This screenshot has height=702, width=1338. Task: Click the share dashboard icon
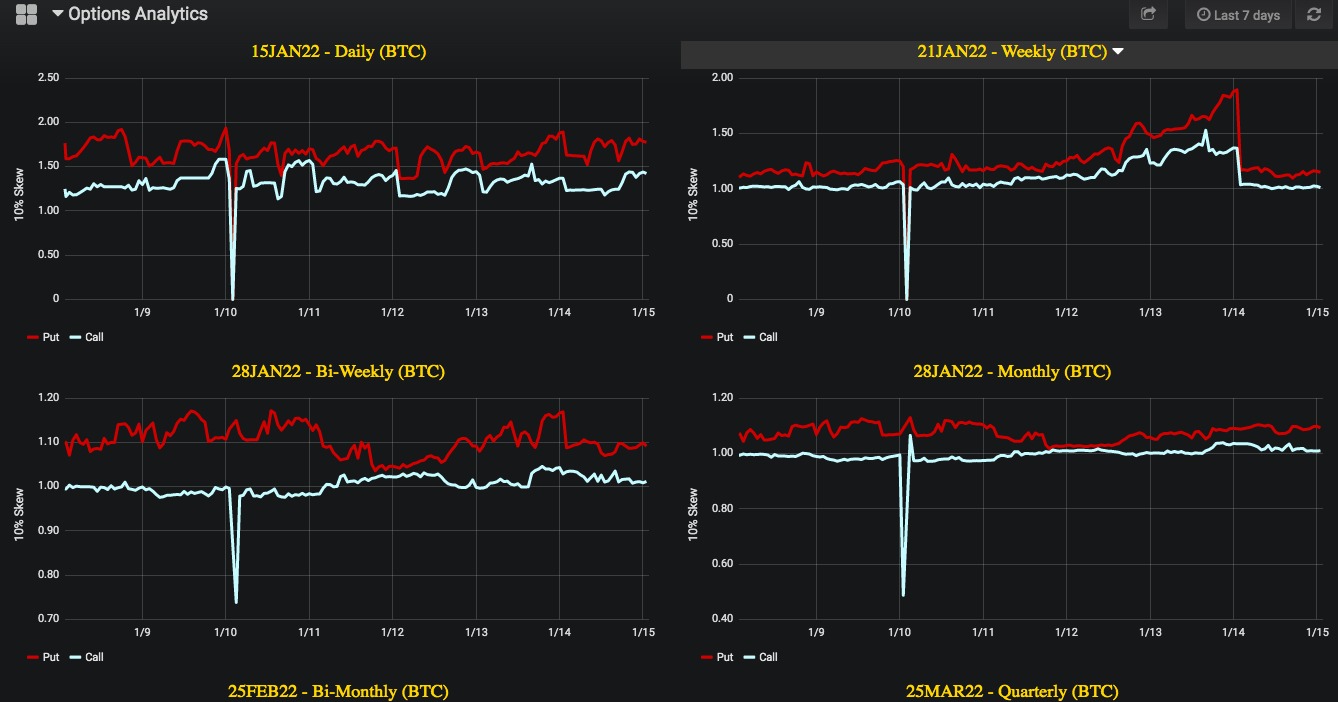1148,14
